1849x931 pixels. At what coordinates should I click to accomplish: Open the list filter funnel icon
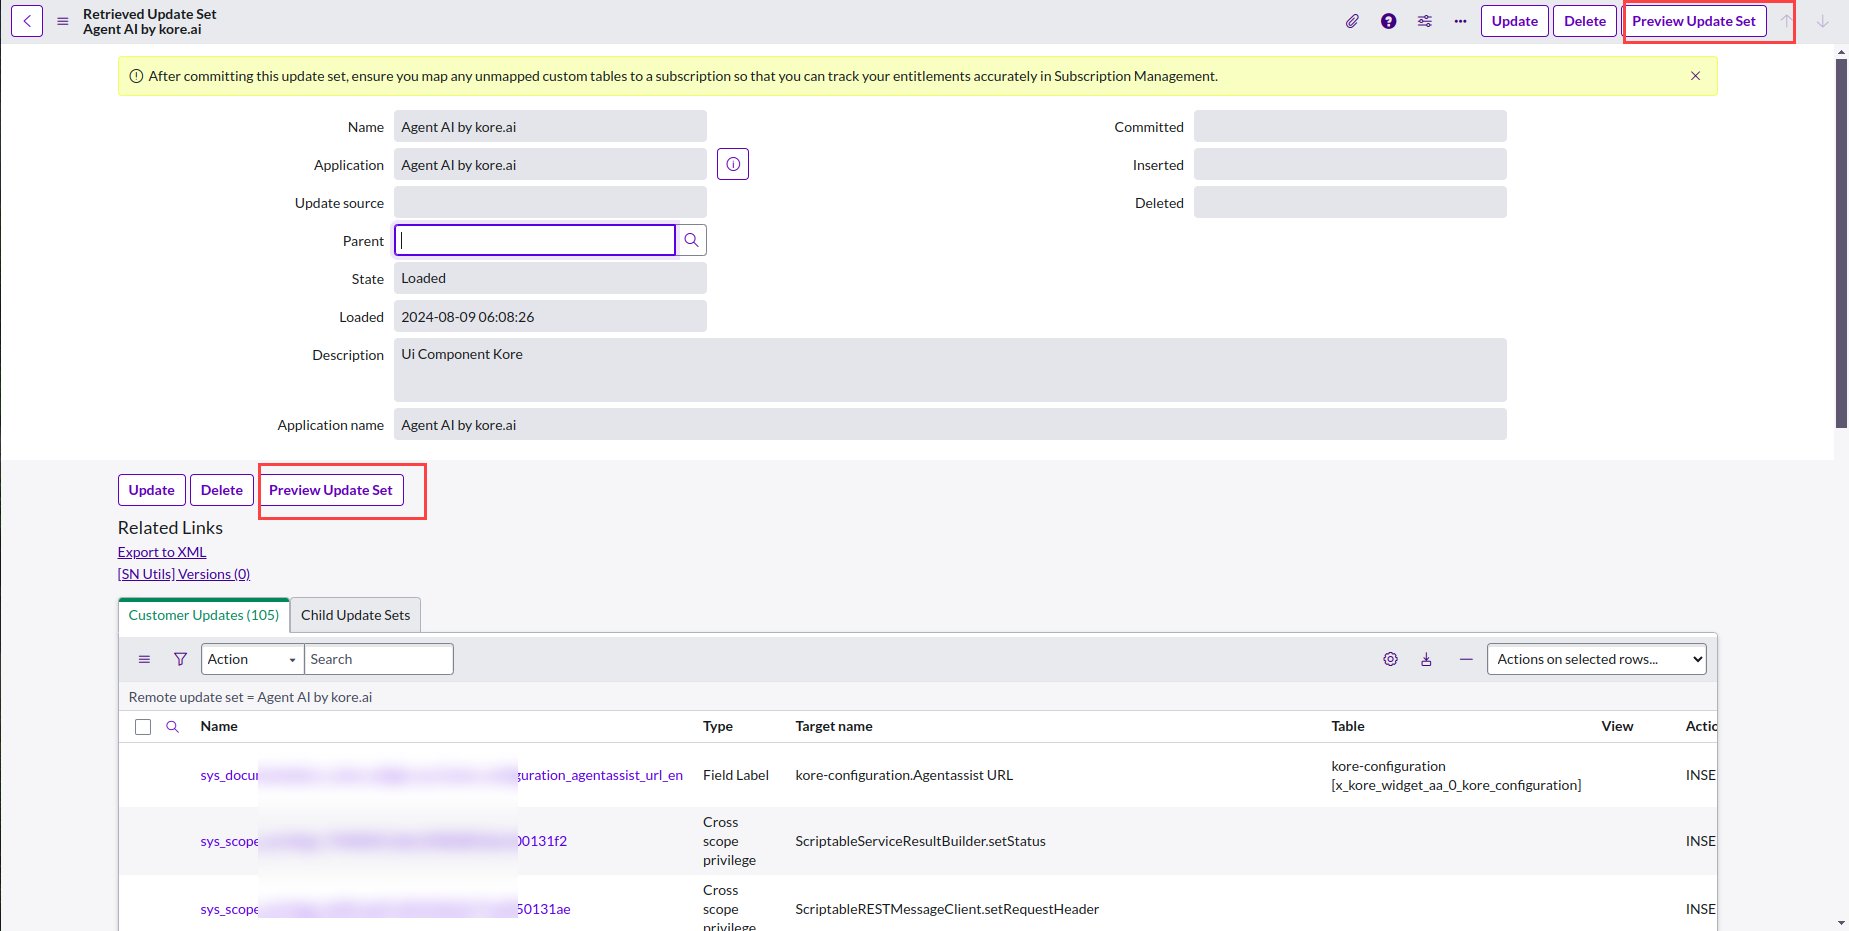click(x=180, y=659)
